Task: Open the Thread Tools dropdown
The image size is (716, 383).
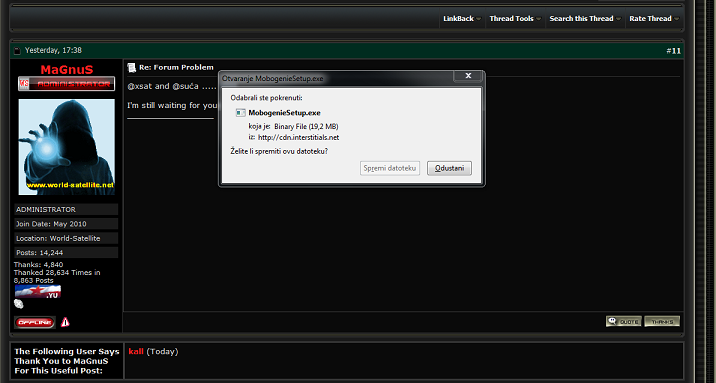Action: click(515, 19)
